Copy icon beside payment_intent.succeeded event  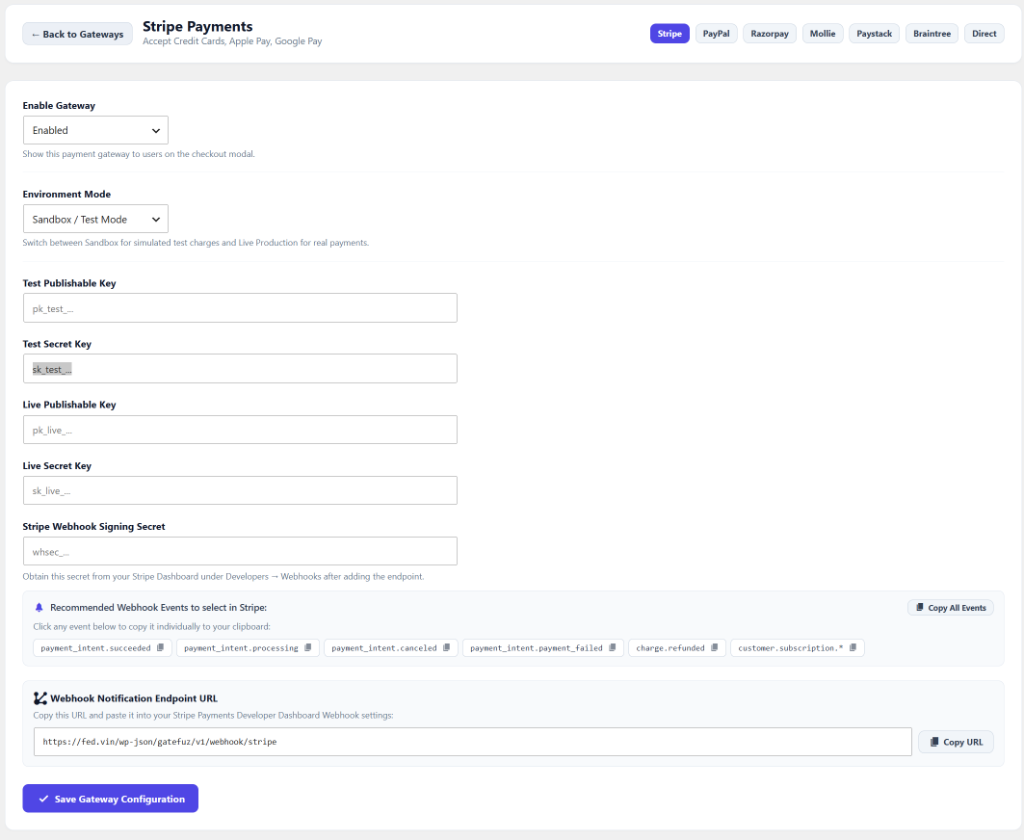(161, 648)
